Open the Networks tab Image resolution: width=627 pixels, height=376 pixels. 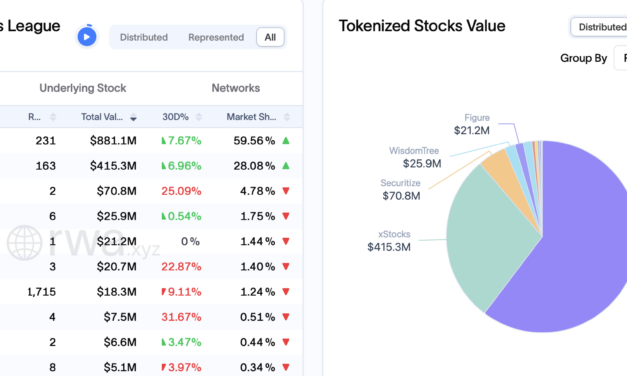point(236,88)
